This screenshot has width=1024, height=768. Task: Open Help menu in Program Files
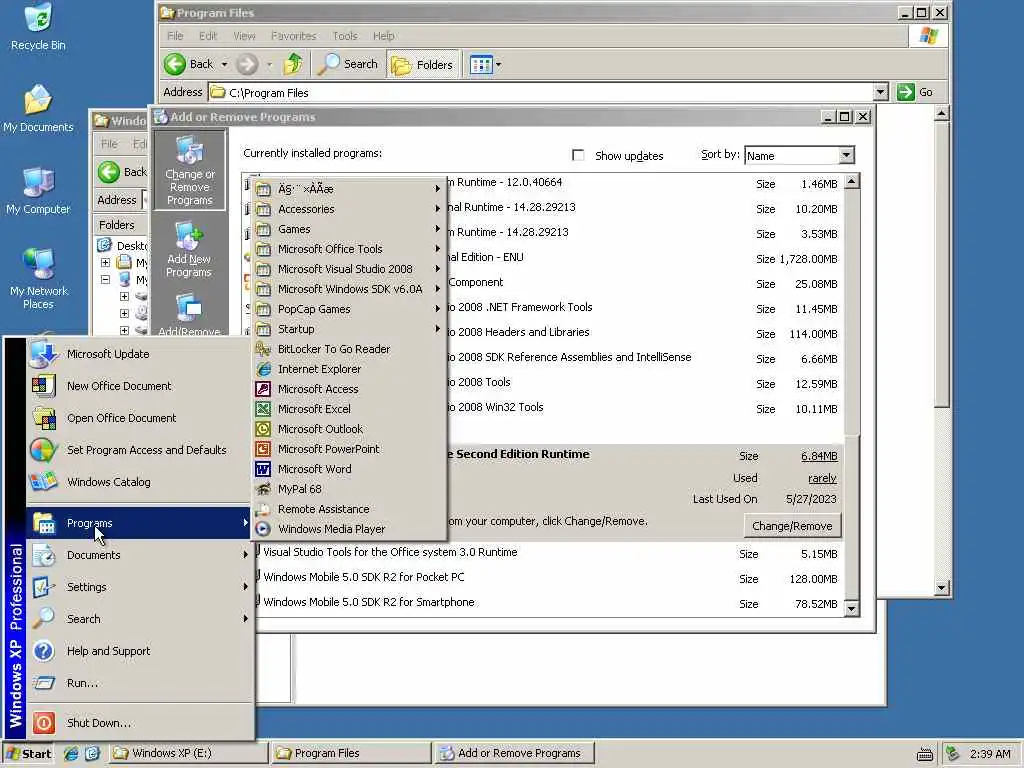point(383,36)
